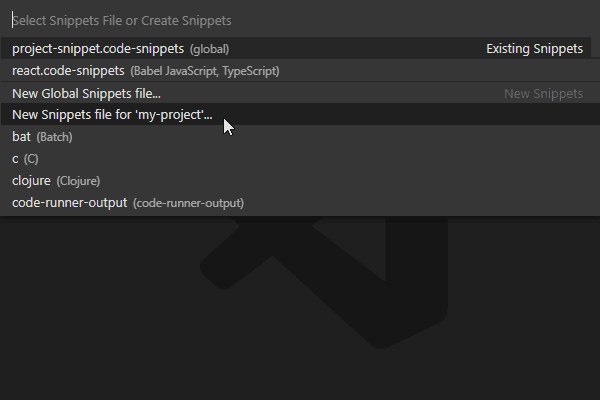Viewport: 600px width, 400px height.
Task: Click the (Clojure) language label
Action: tap(78, 181)
